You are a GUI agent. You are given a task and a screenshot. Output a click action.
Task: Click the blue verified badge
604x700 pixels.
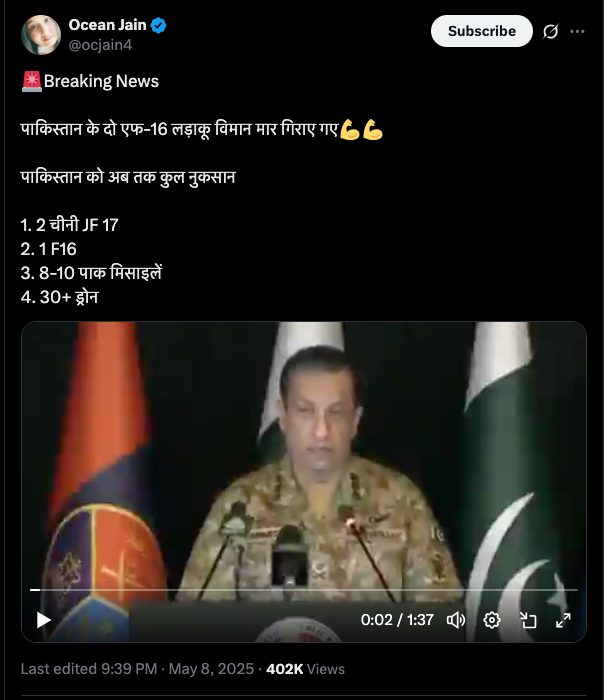[158, 25]
